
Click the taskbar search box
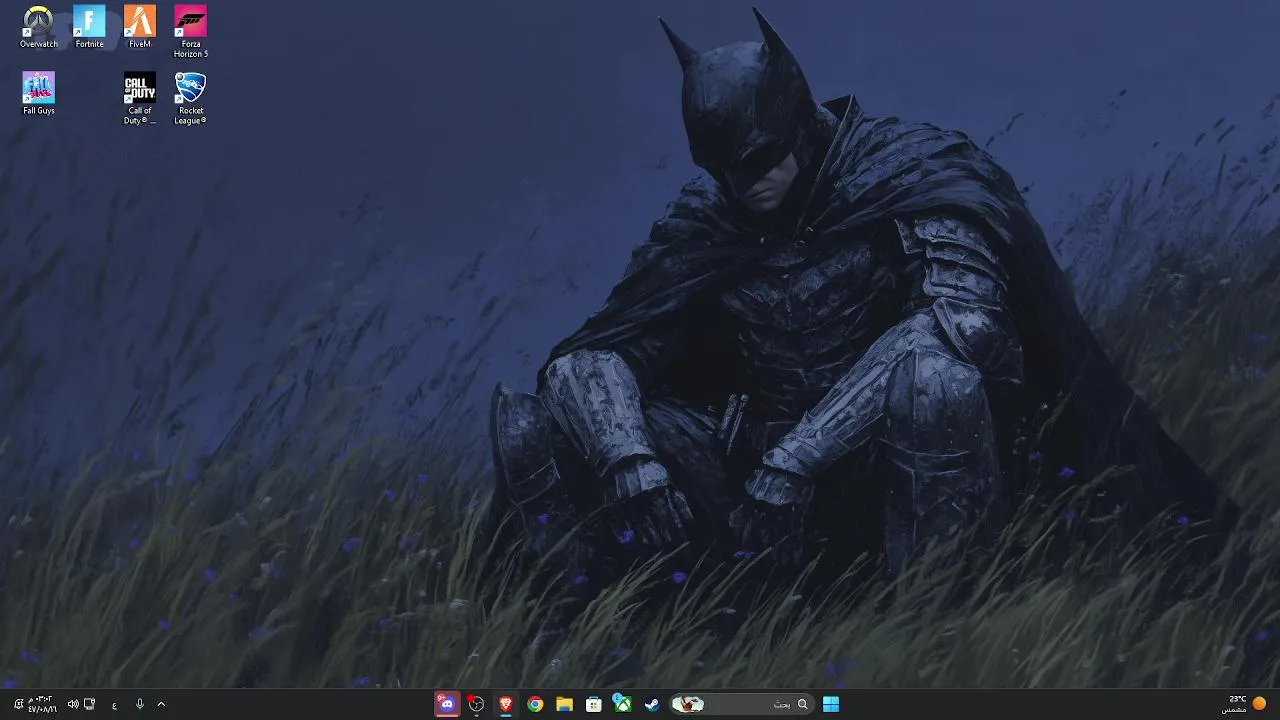pos(740,704)
